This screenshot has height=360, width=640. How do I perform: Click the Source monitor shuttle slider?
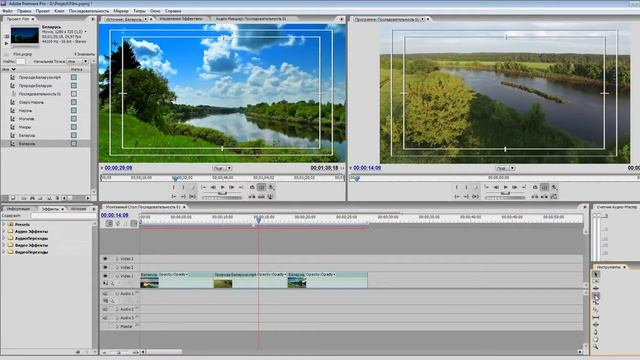(222, 193)
